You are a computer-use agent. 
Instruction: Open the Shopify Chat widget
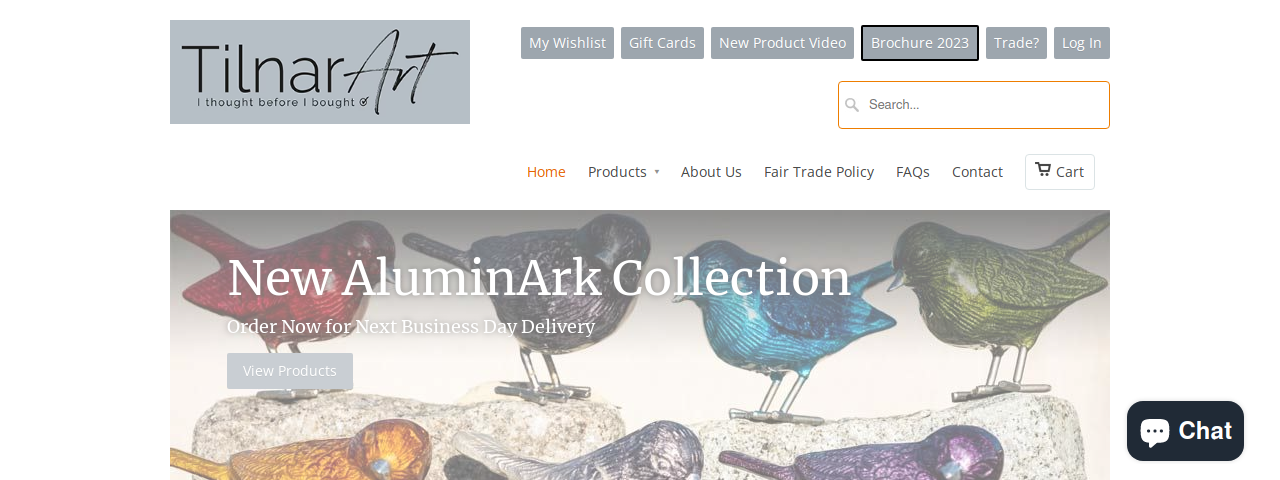coord(1185,431)
